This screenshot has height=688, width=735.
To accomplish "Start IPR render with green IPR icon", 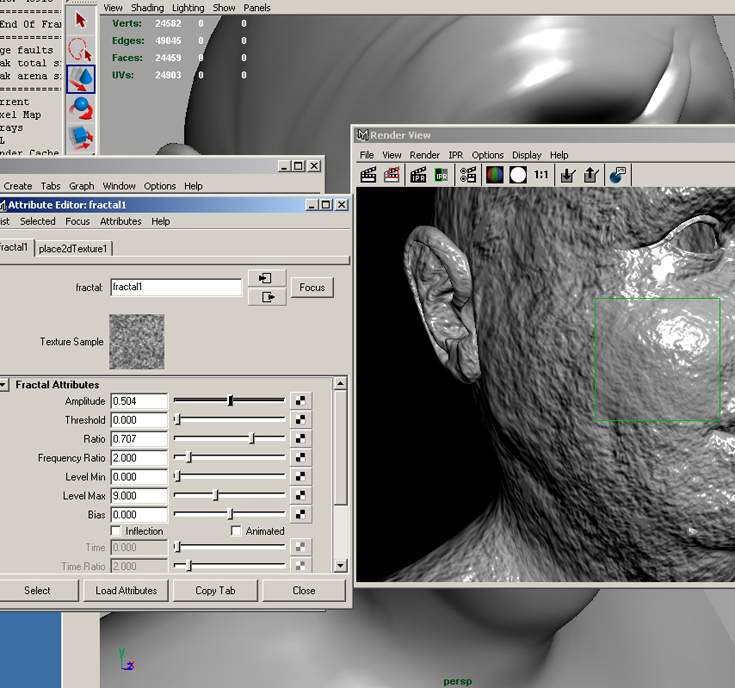I will (x=442, y=175).
